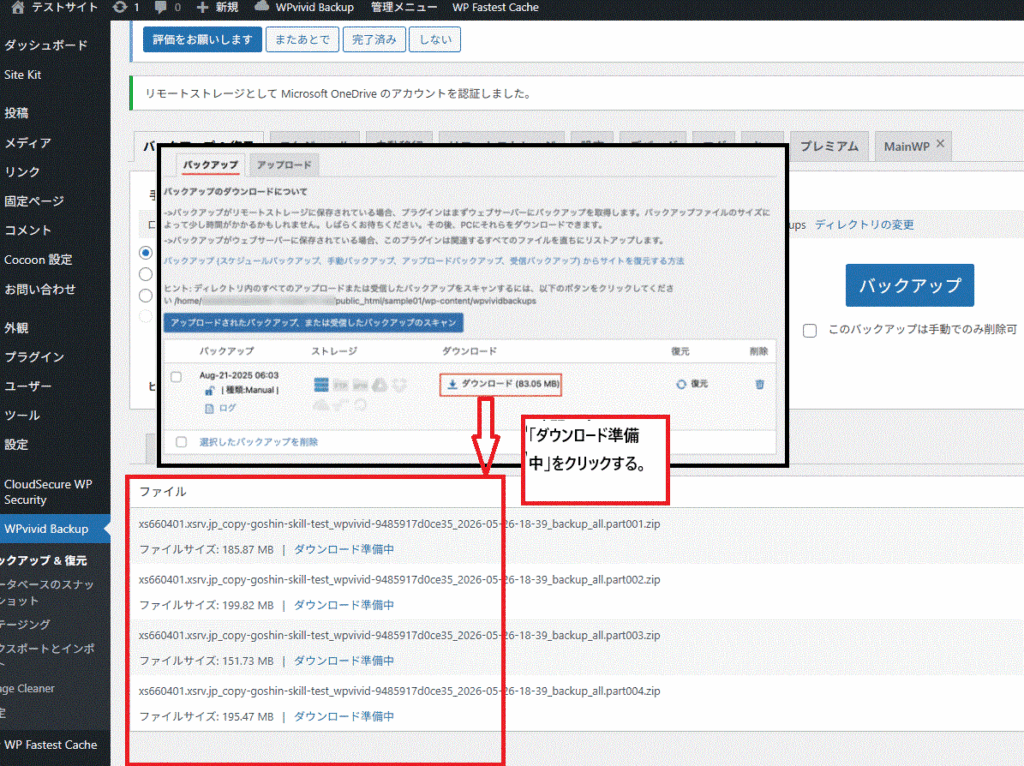Open the comments bubble icon in admin bar

tap(161, 7)
